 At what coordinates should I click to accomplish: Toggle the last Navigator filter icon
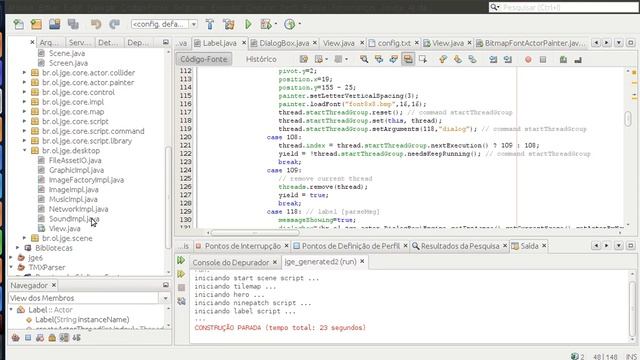[x=76, y=338]
